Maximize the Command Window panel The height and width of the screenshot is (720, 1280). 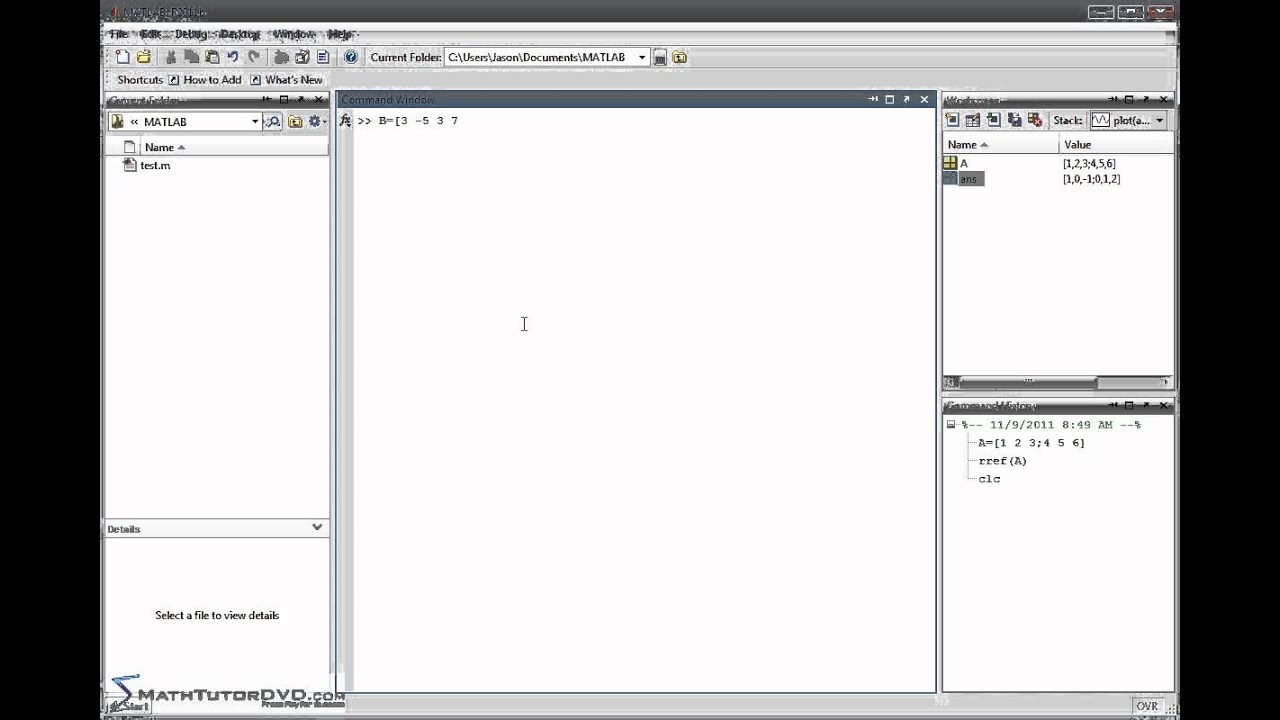click(x=889, y=99)
